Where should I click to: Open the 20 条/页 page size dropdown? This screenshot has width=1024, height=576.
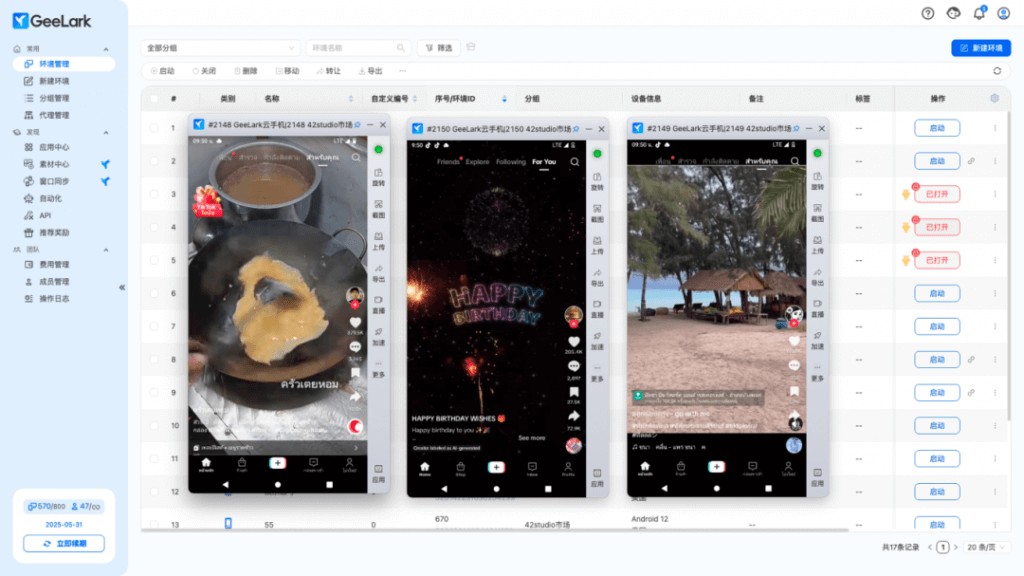tap(984, 547)
